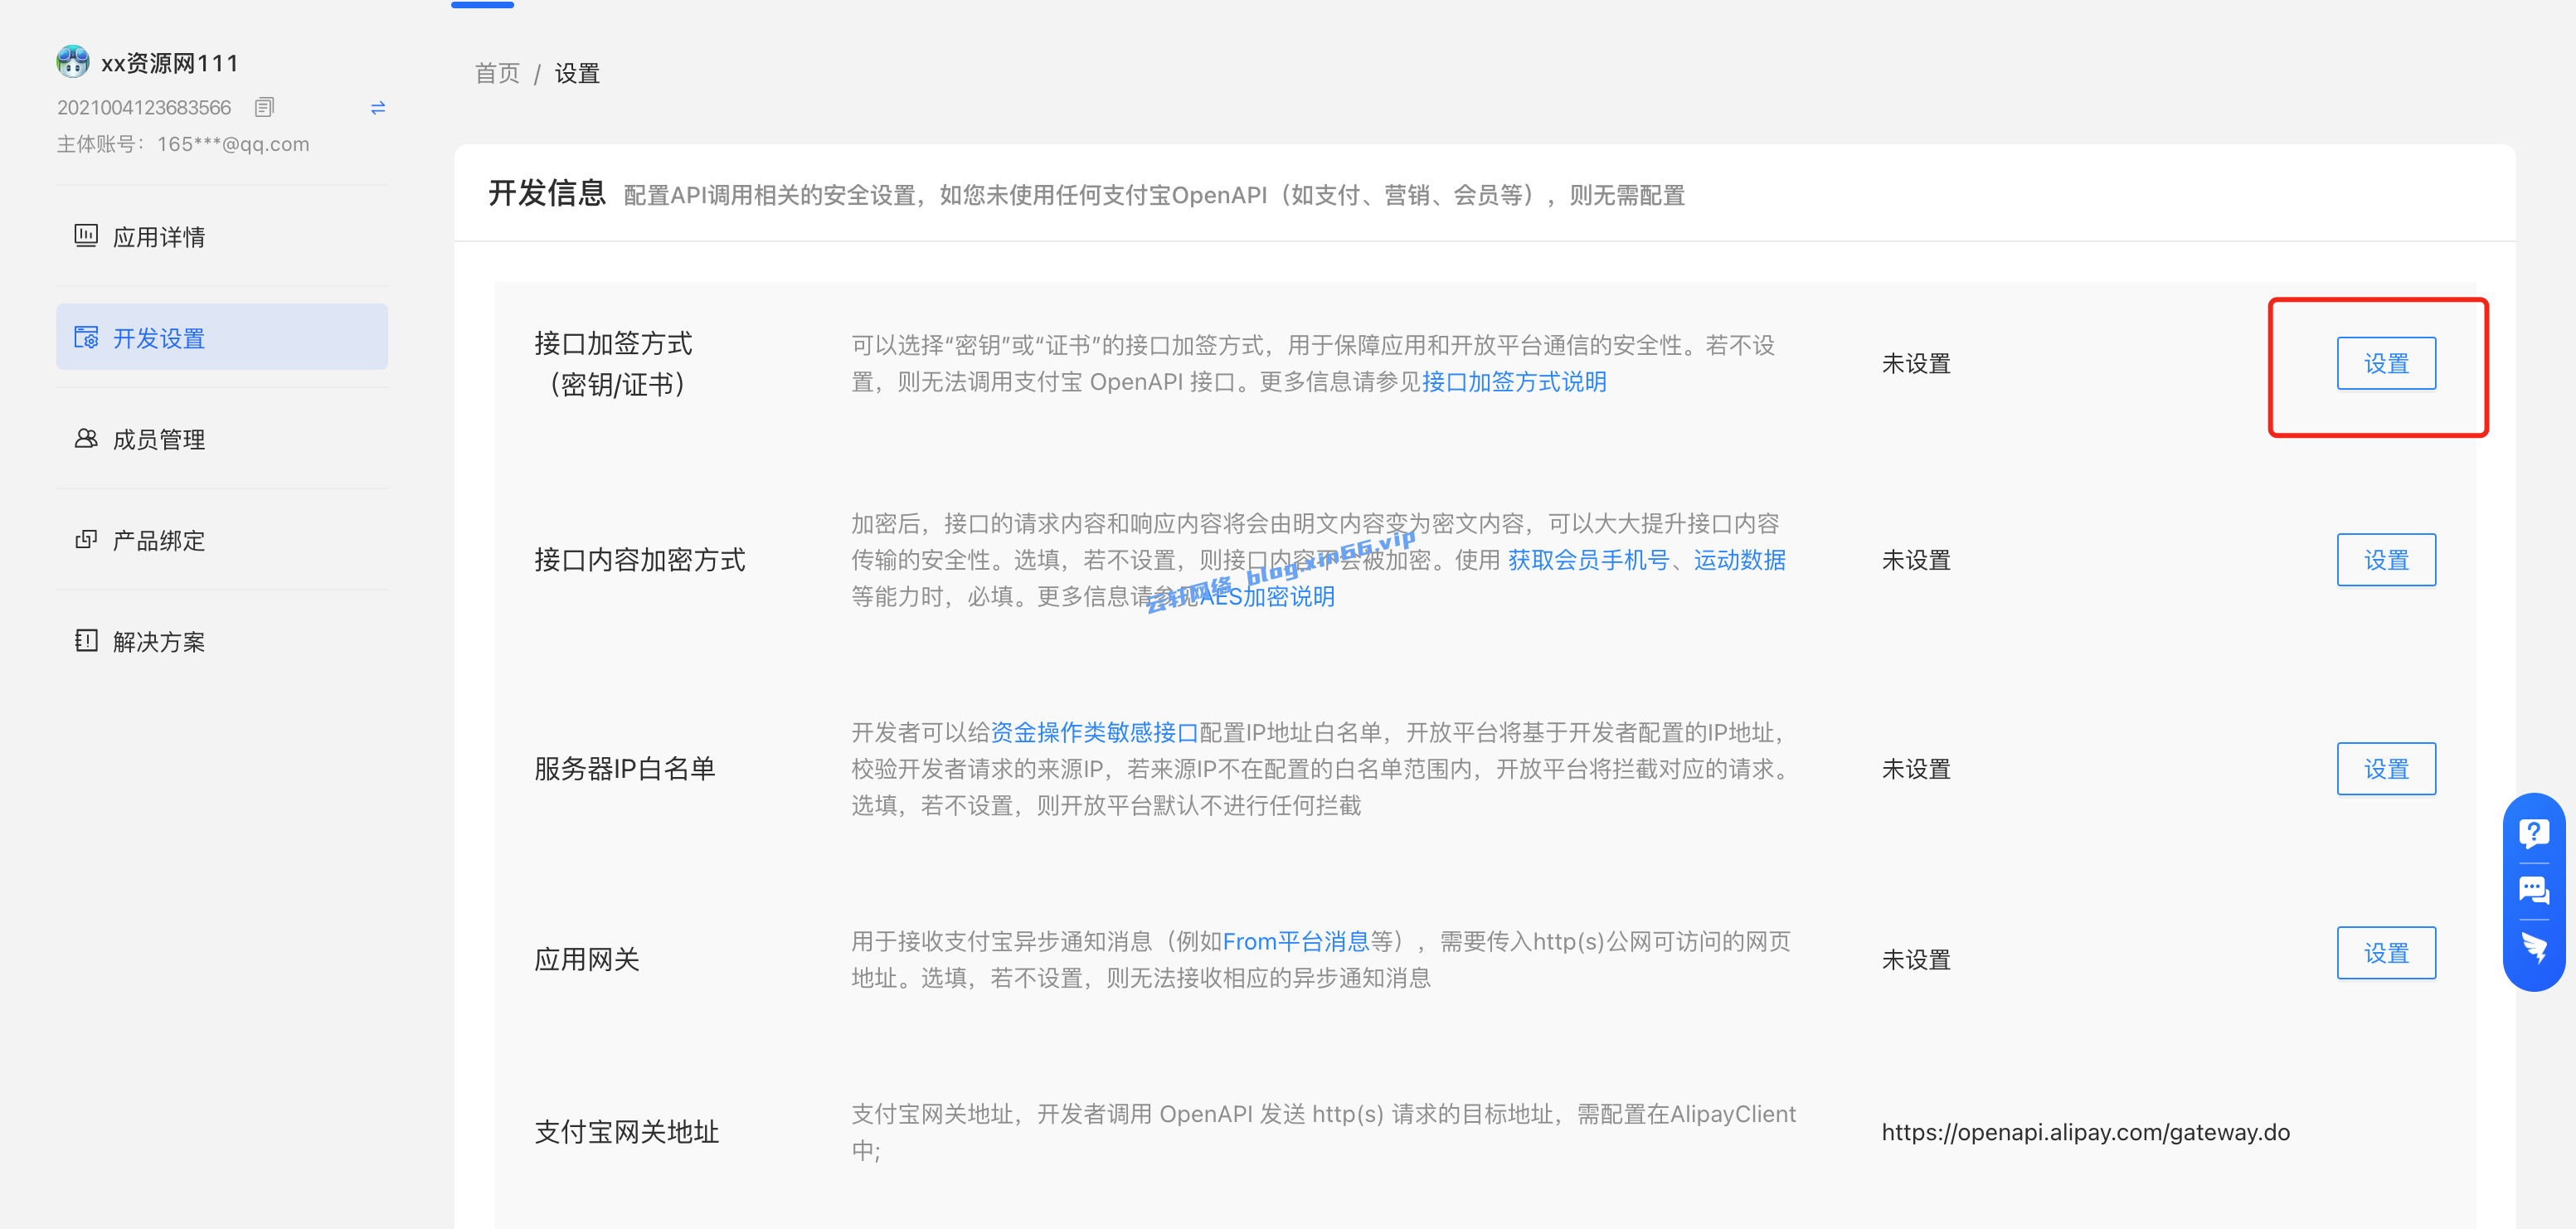2576x1229 pixels.
Task: Click the 未设置 status for 服务器IP白名单
Action: pyautogui.click(x=1916, y=769)
